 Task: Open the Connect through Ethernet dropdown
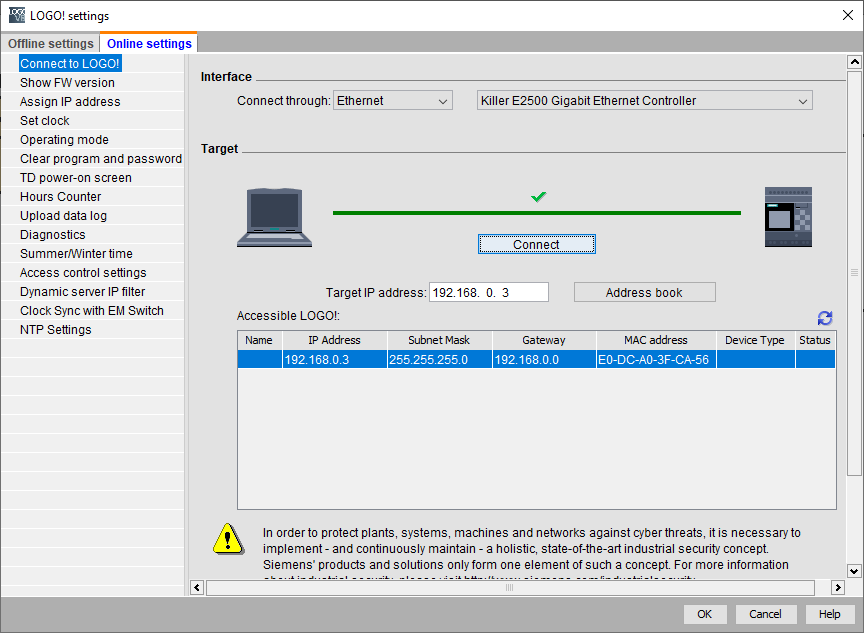(393, 101)
